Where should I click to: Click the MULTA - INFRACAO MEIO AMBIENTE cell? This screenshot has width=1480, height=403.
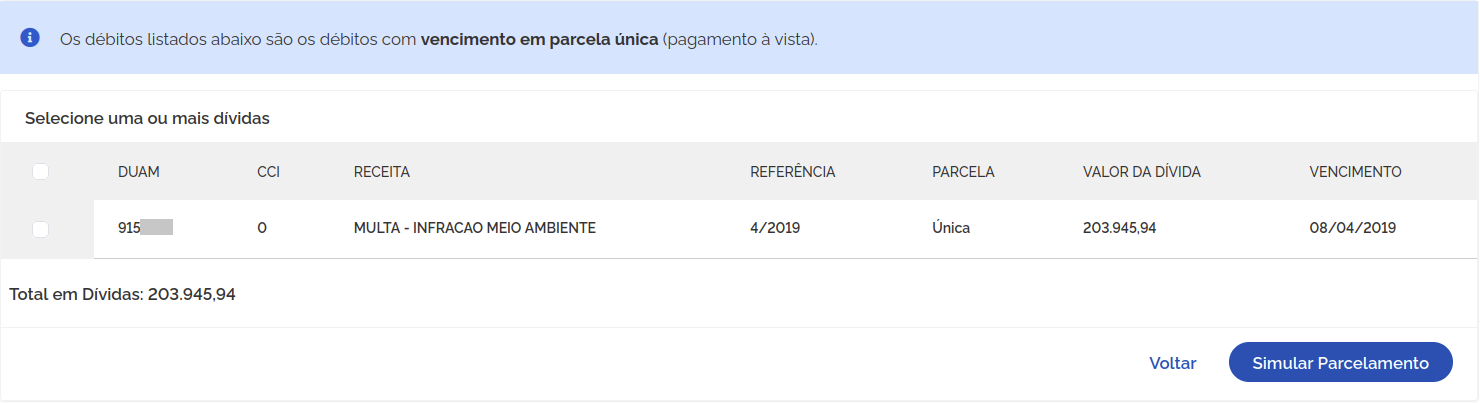[475, 228]
